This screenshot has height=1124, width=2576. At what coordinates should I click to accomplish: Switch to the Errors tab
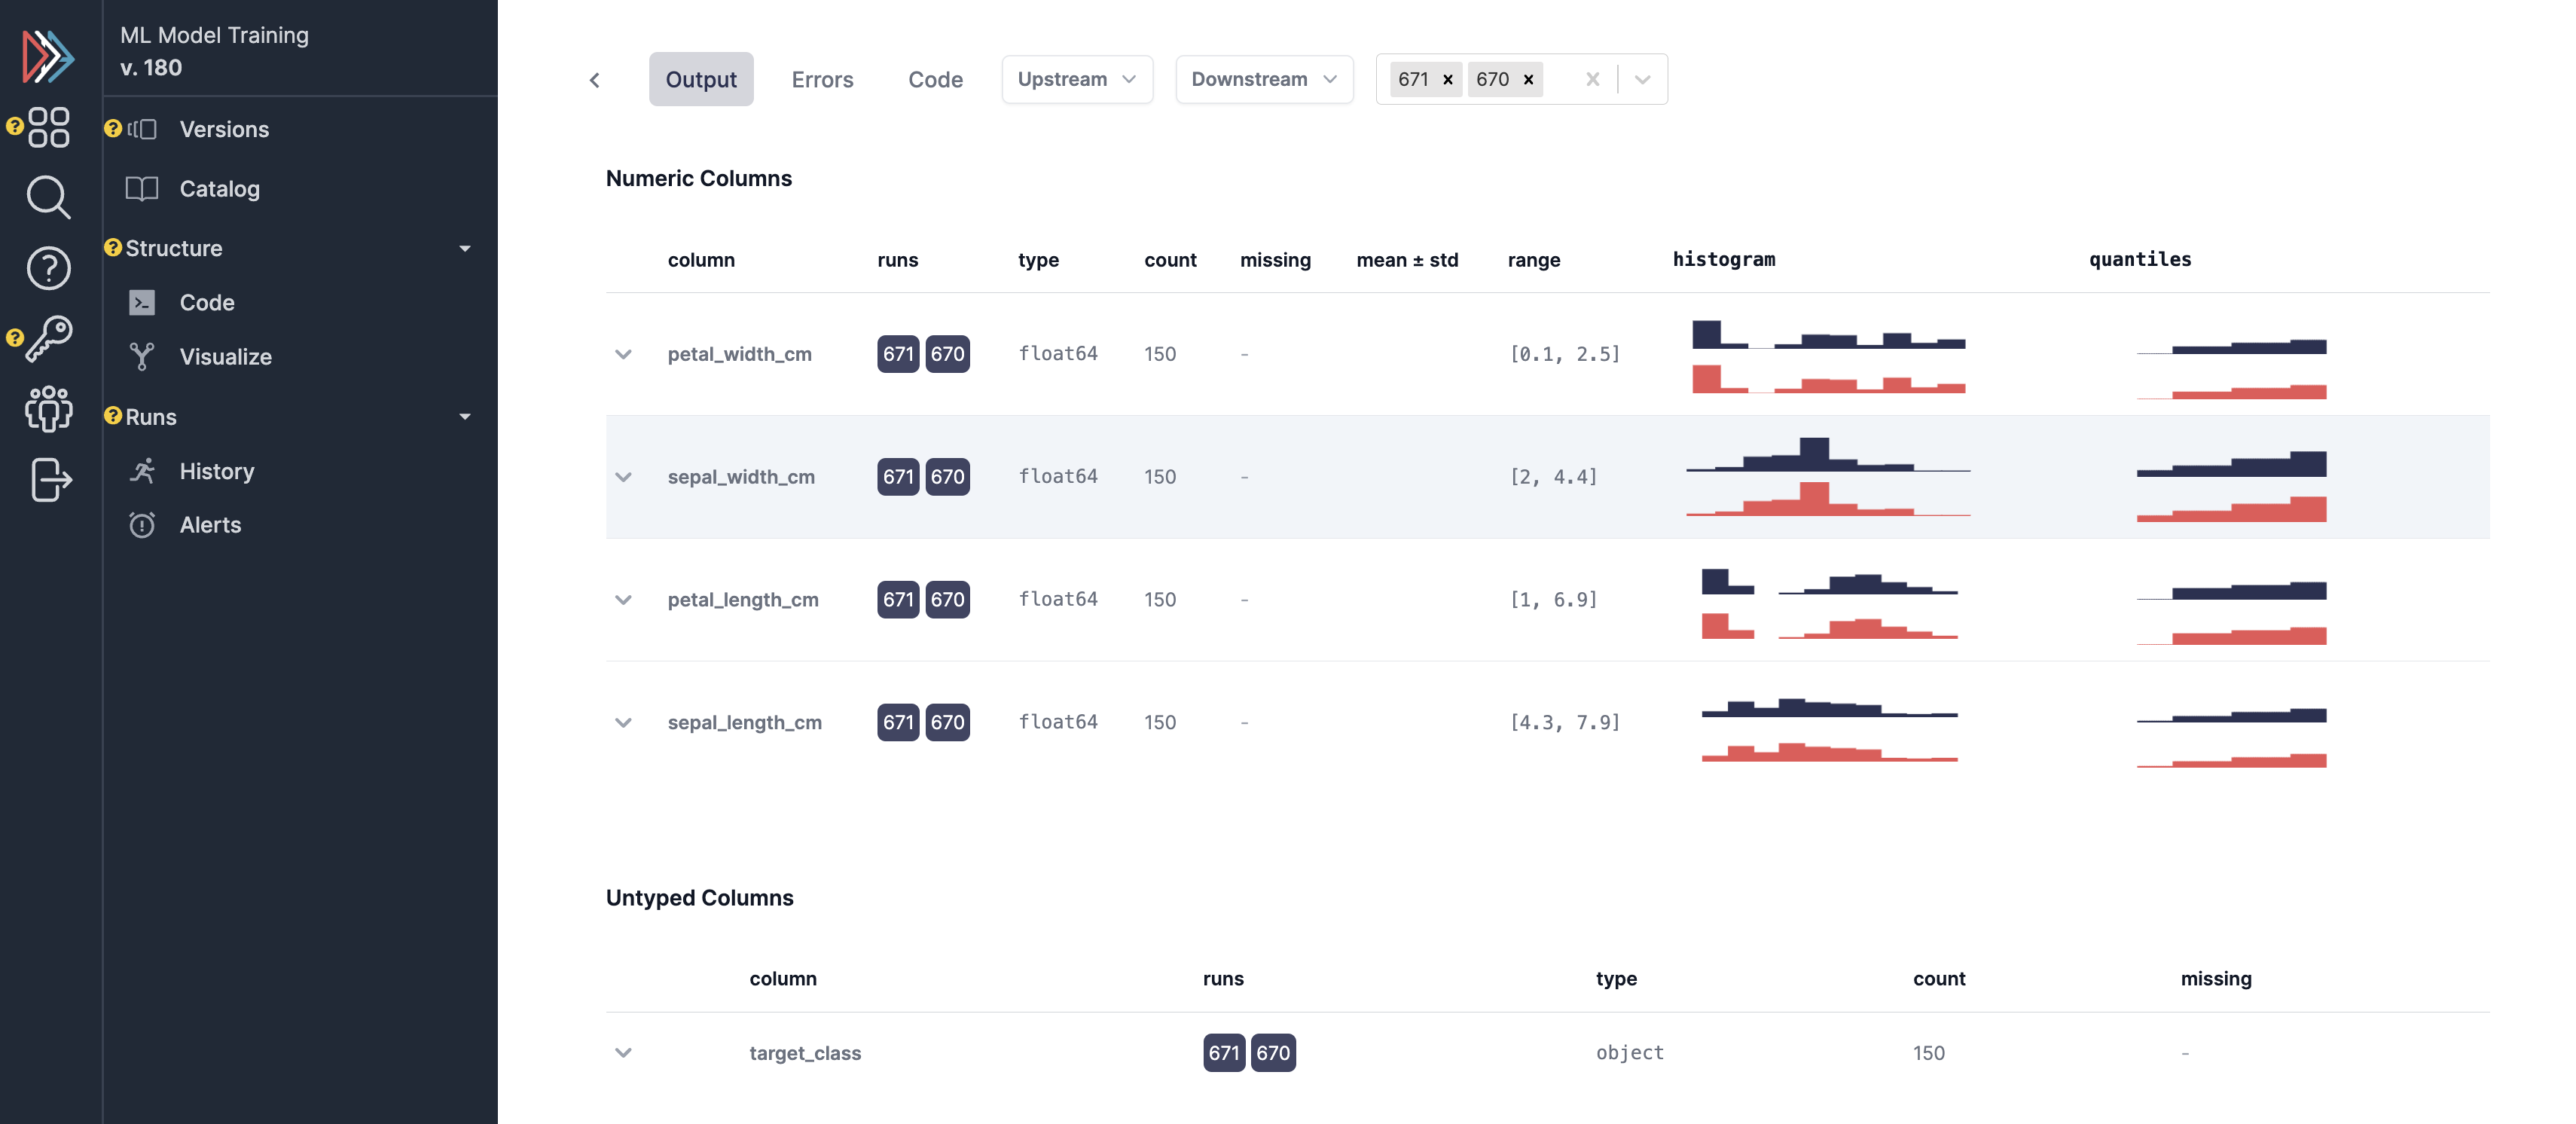click(x=822, y=80)
